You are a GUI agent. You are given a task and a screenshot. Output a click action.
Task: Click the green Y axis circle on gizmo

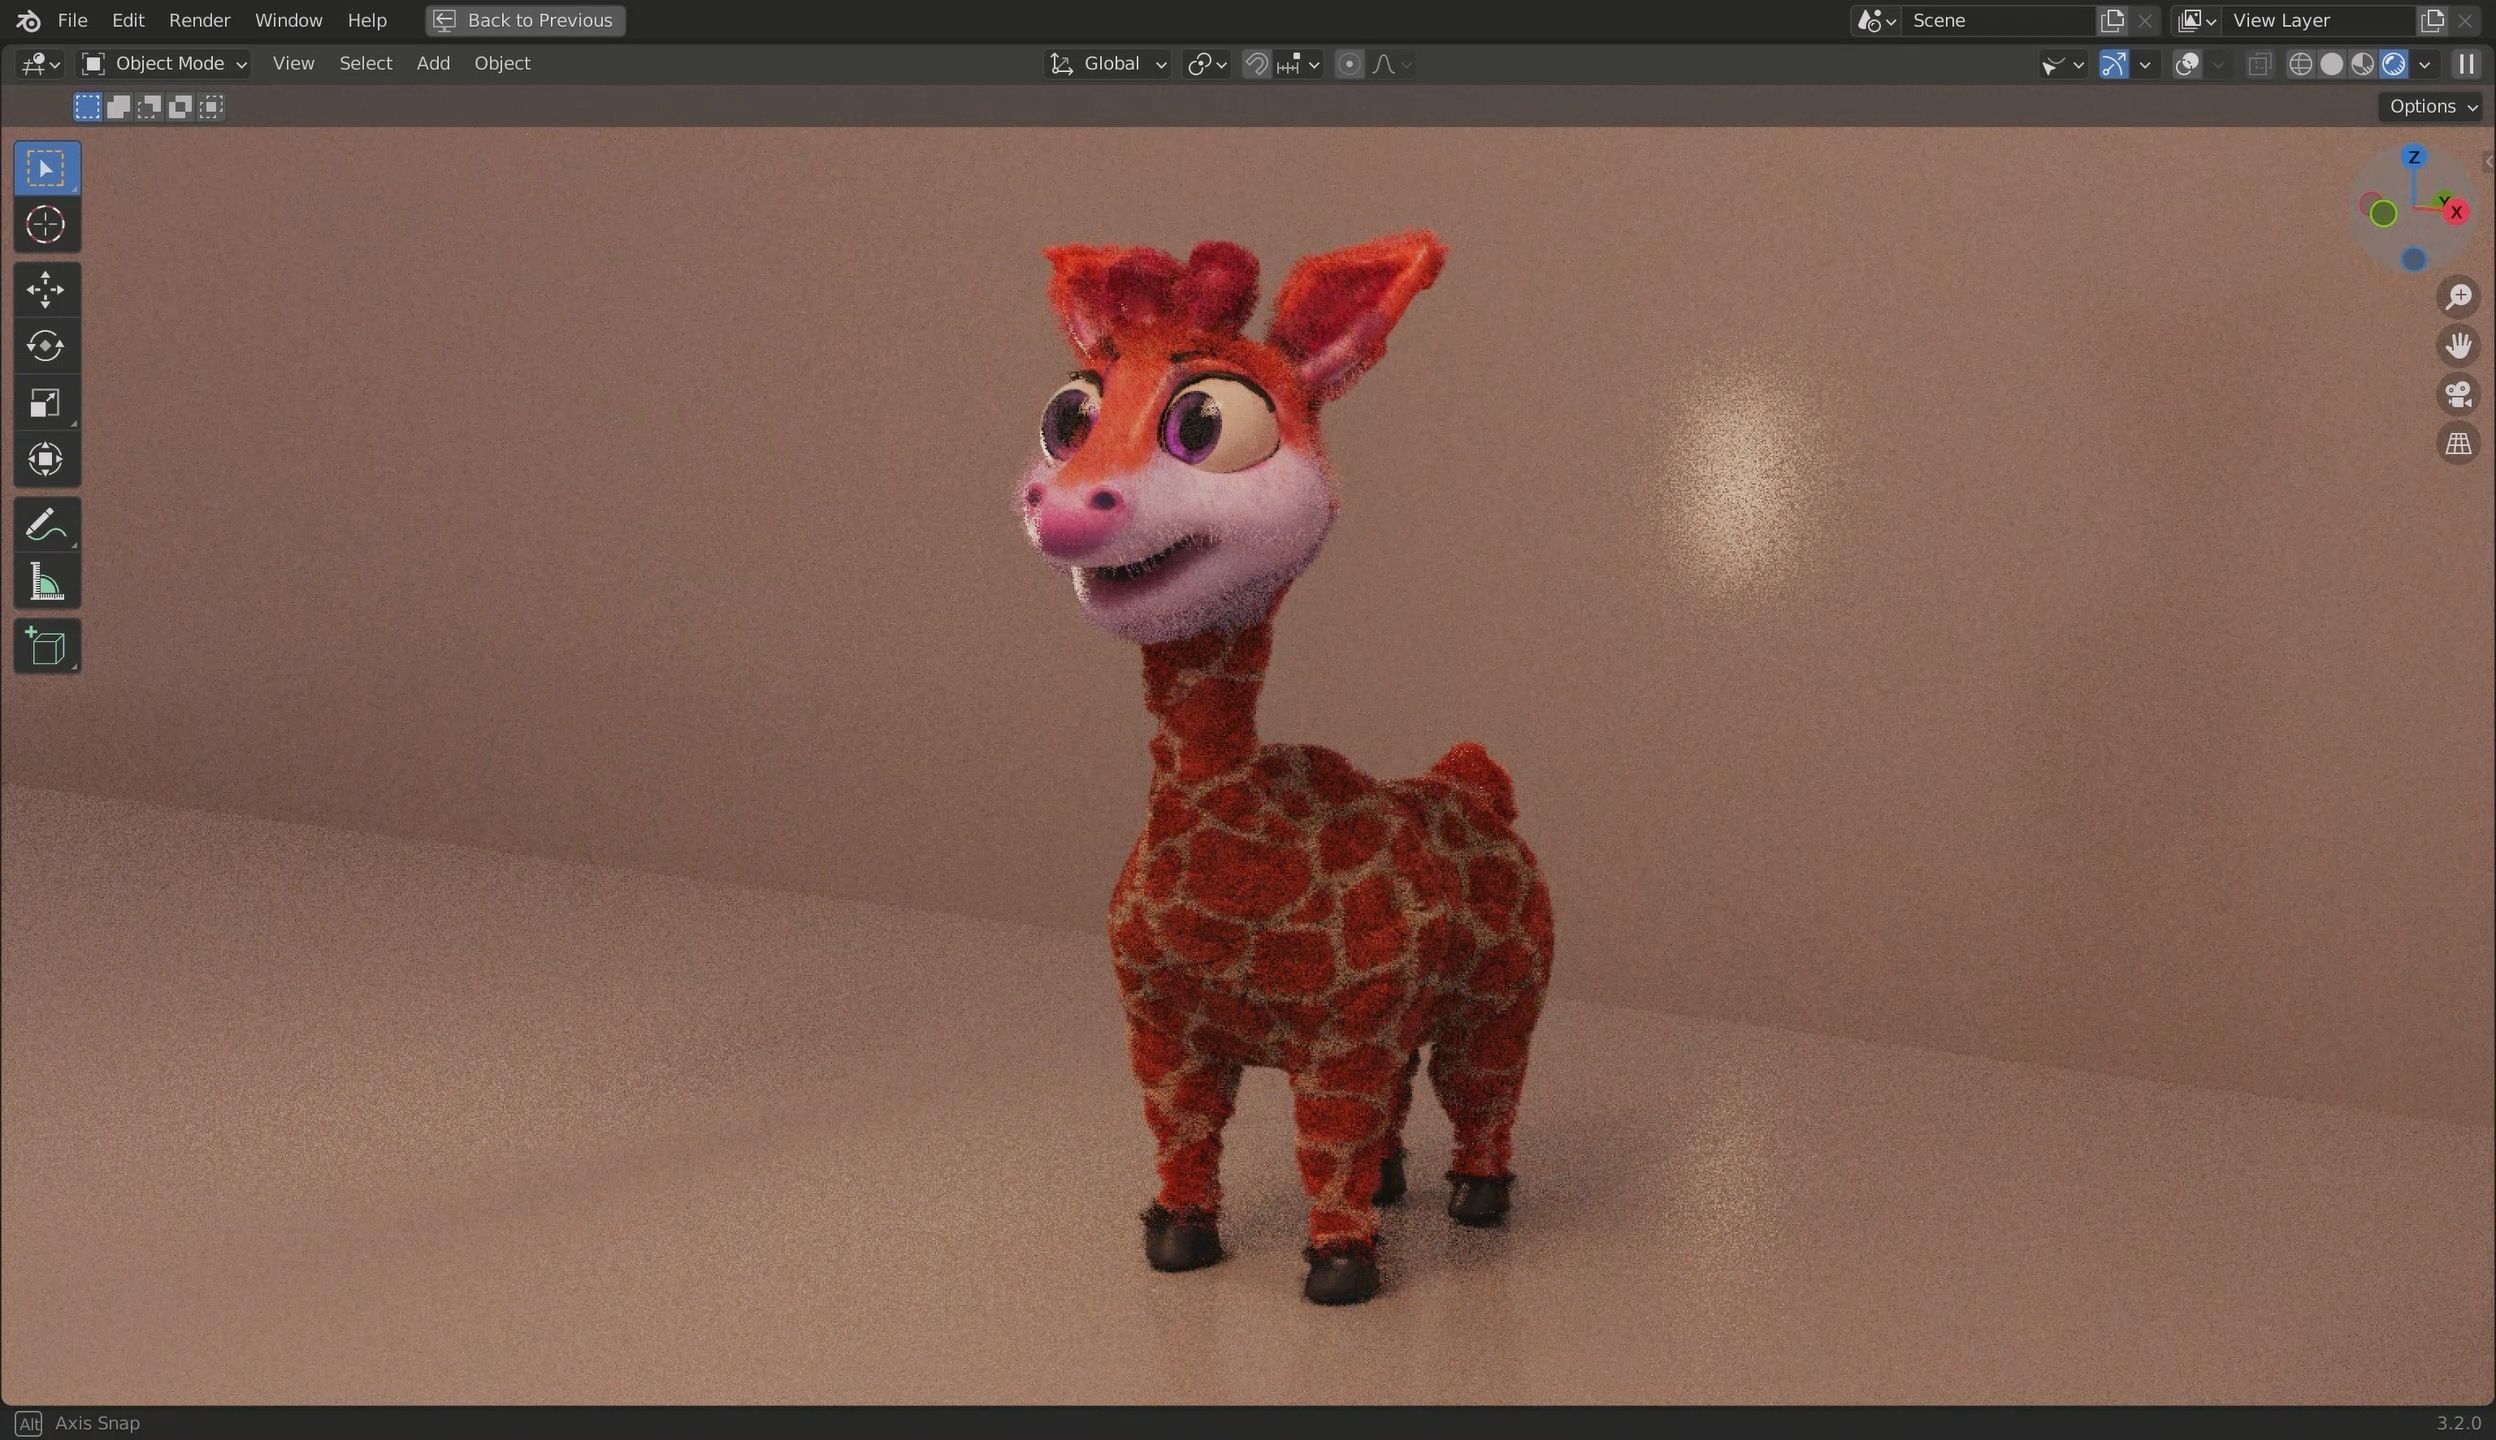point(2383,213)
